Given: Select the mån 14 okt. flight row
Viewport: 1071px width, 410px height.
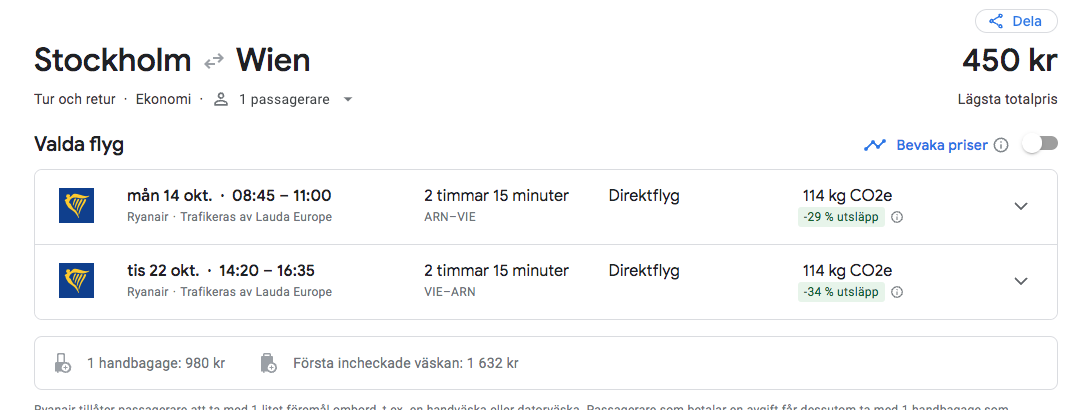Looking at the screenshot, I should [x=500, y=206].
